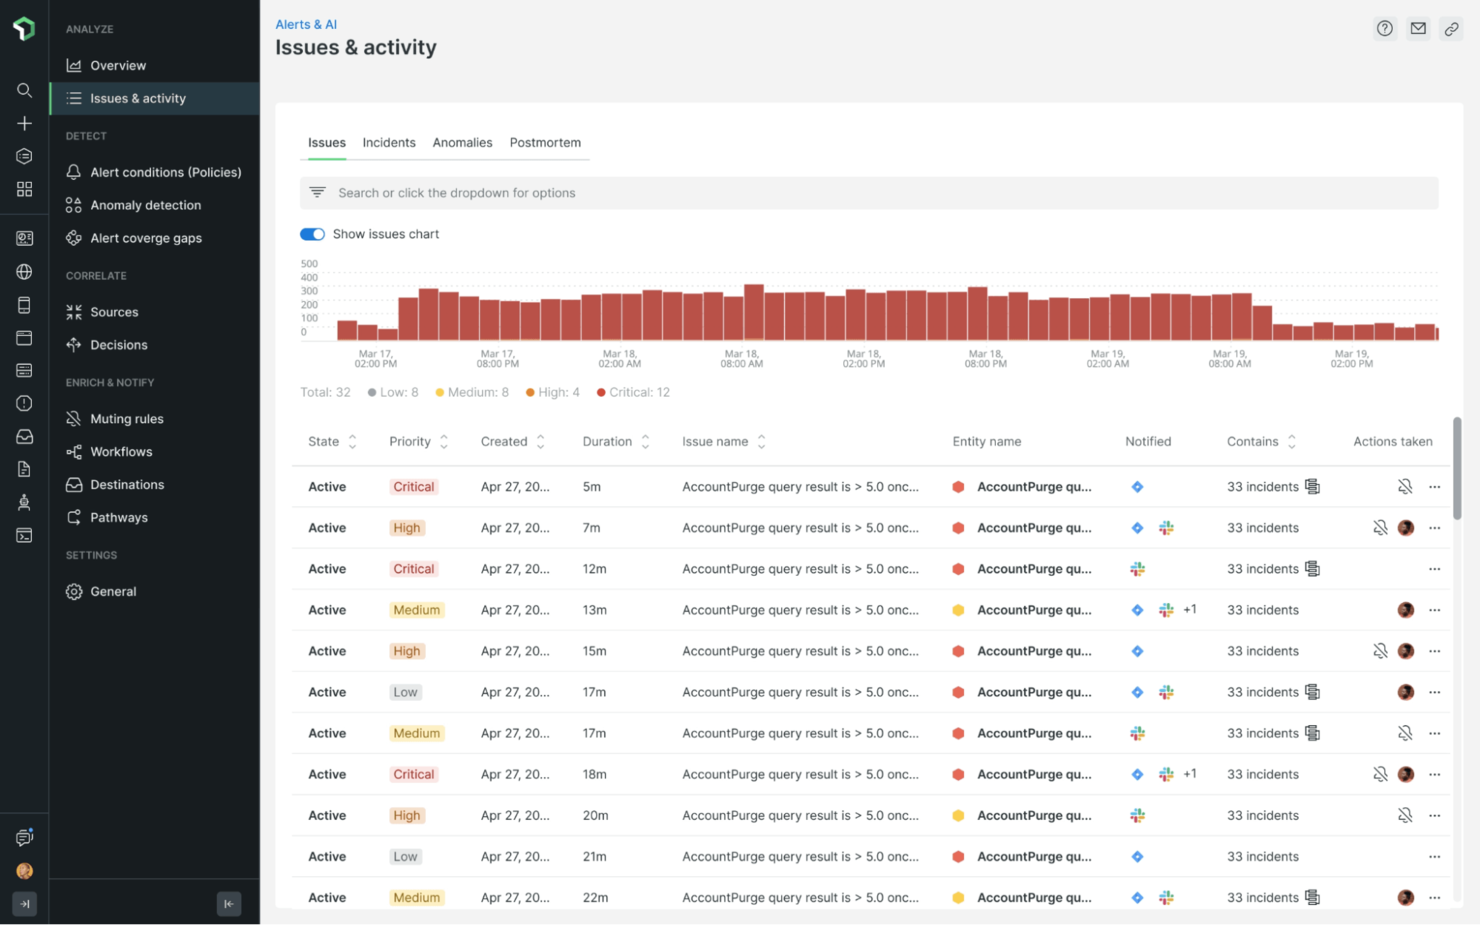The width and height of the screenshot is (1480, 925).
Task: Open search from the dark left rail
Action: [24, 90]
